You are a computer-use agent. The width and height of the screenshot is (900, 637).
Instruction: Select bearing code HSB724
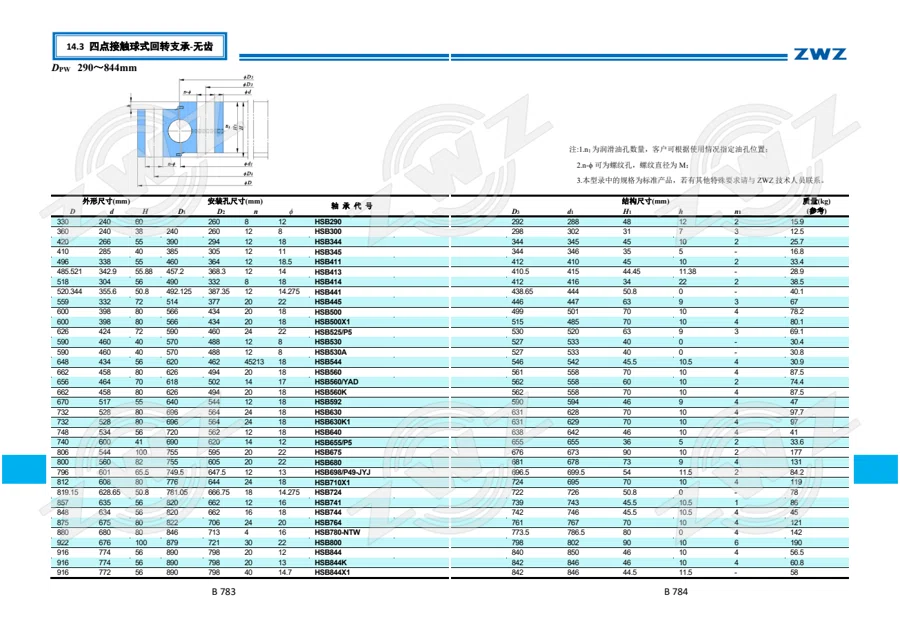(328, 492)
